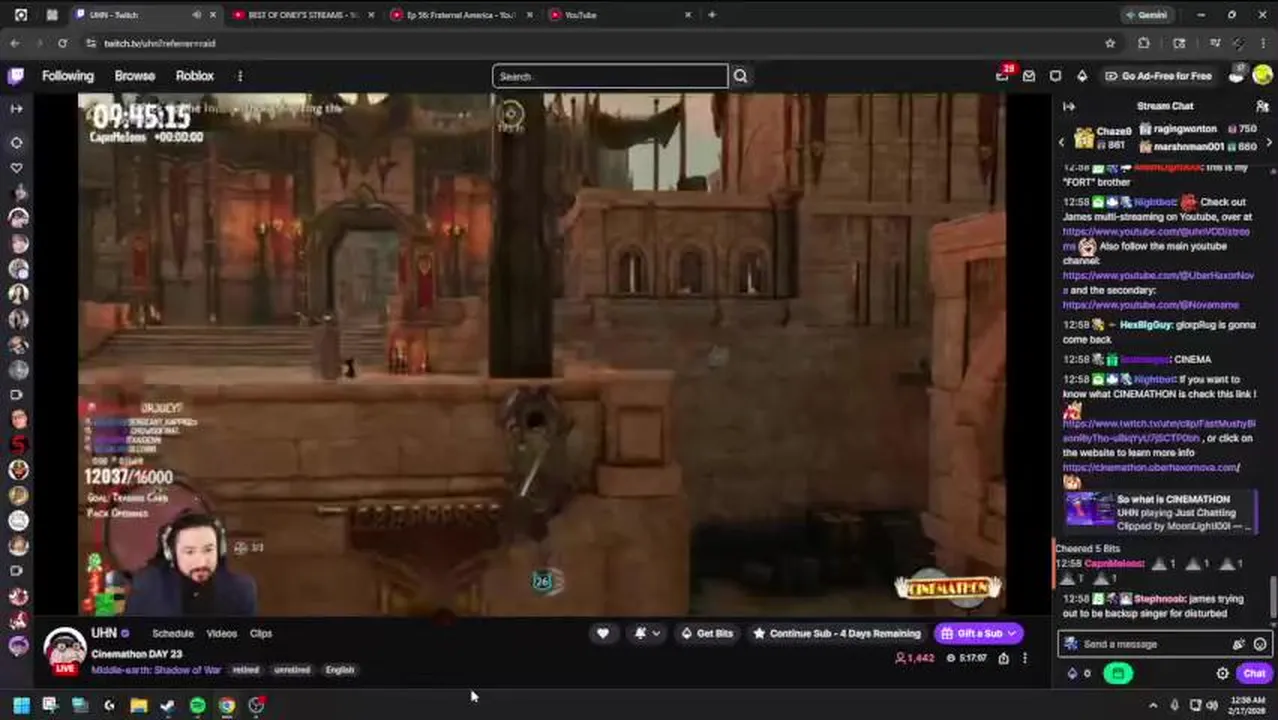Switch to Ep 56: Fraternal America tab
Viewport: 1278px width, 720px height.
click(460, 15)
